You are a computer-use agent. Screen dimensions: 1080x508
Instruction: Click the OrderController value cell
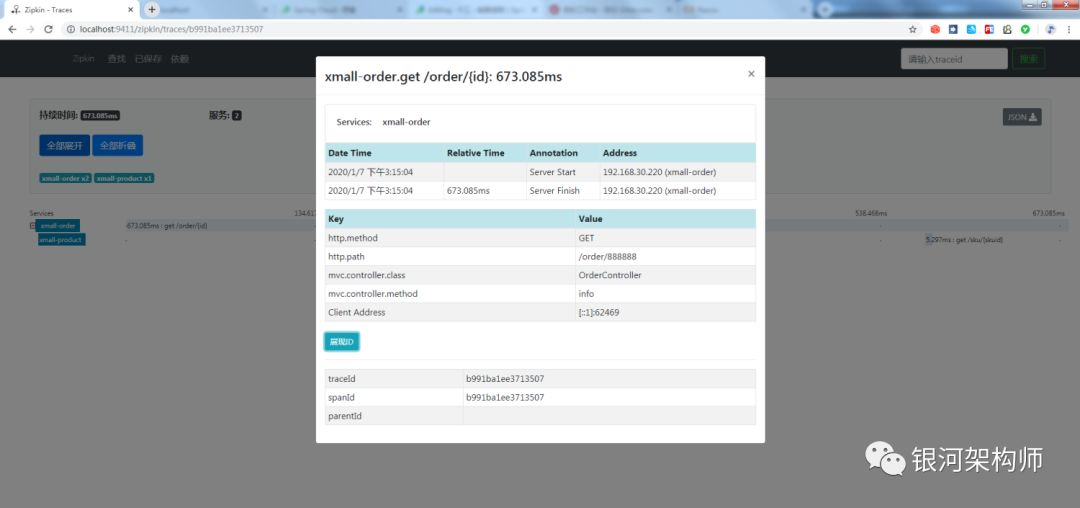pyautogui.click(x=665, y=275)
